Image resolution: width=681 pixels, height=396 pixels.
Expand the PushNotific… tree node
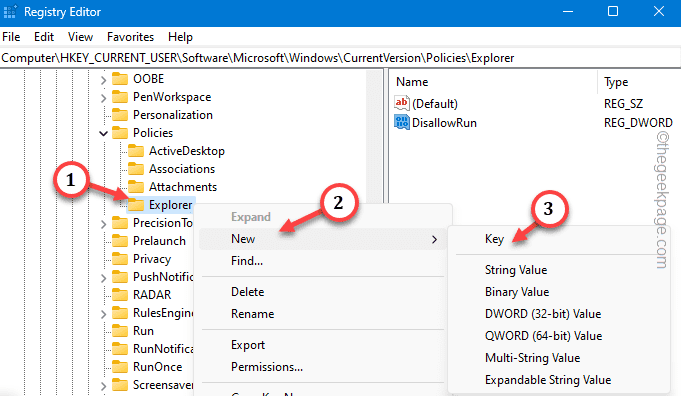103,277
